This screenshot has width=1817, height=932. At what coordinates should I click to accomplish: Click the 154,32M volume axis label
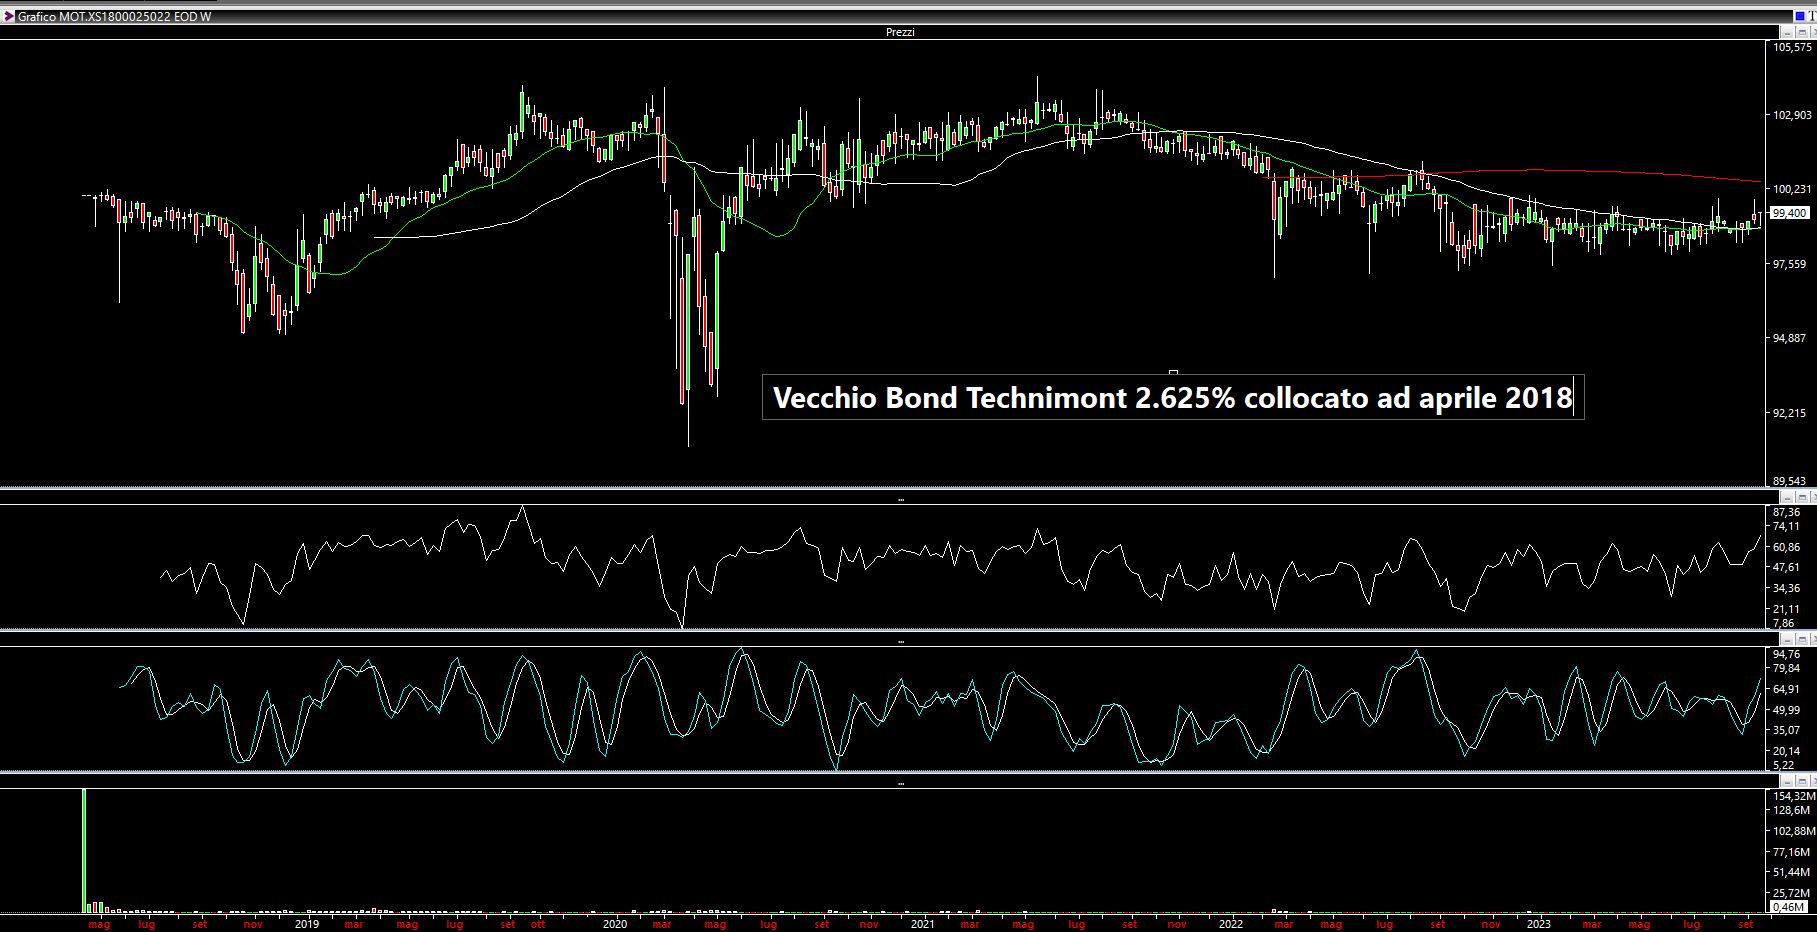pyautogui.click(x=1792, y=795)
